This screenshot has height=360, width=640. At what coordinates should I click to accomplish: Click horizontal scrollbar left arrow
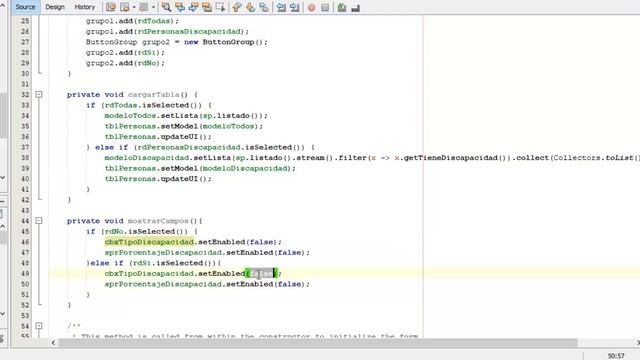pos(53,343)
